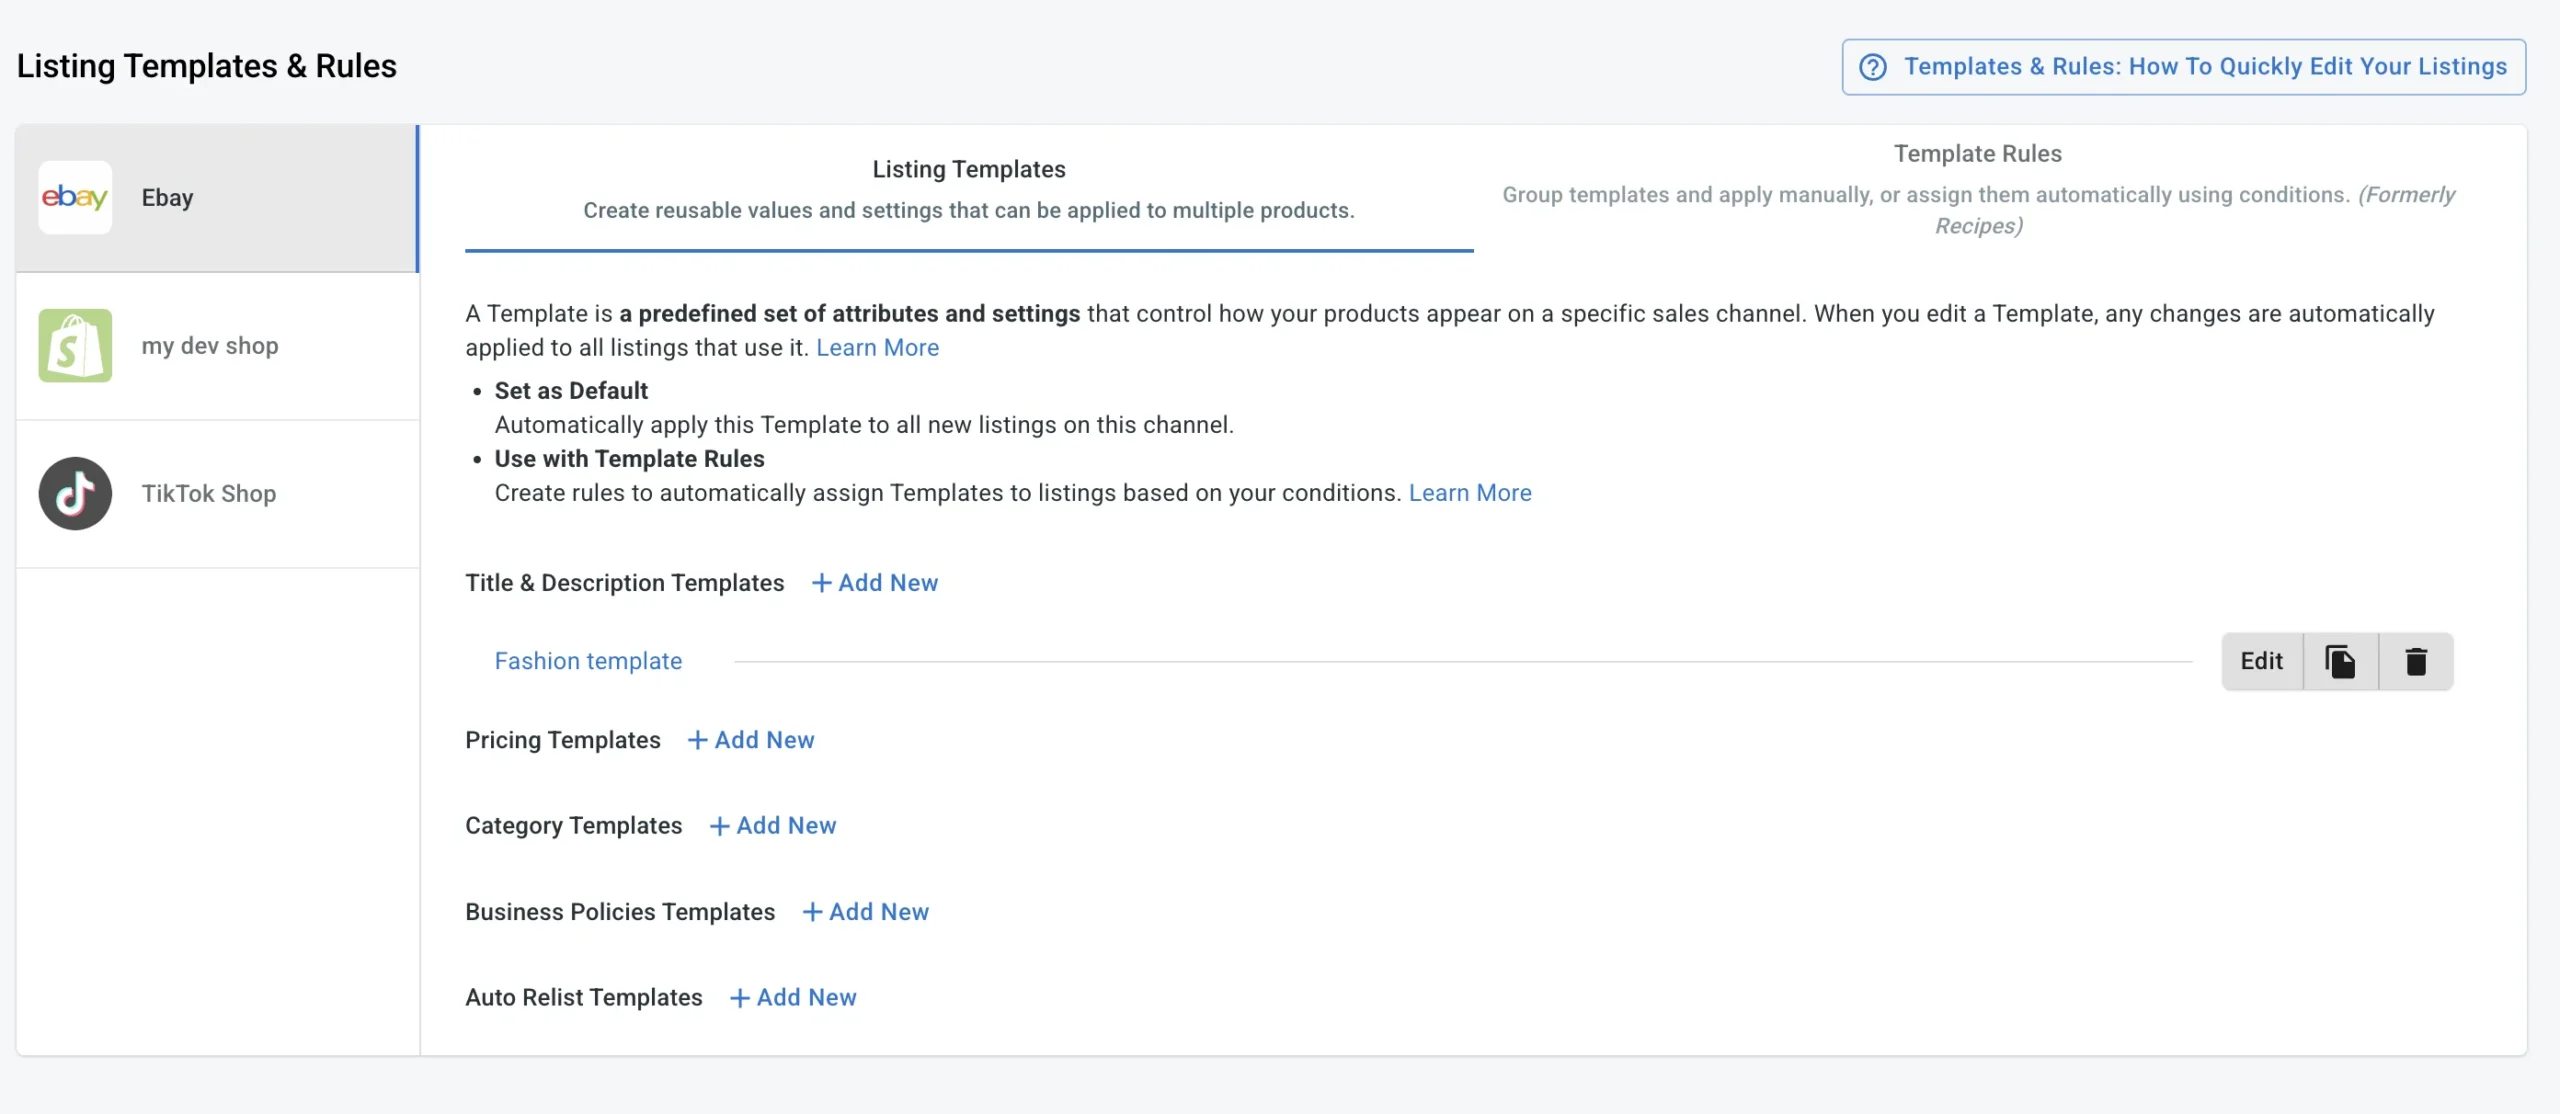Open the Fashion template link

588,661
